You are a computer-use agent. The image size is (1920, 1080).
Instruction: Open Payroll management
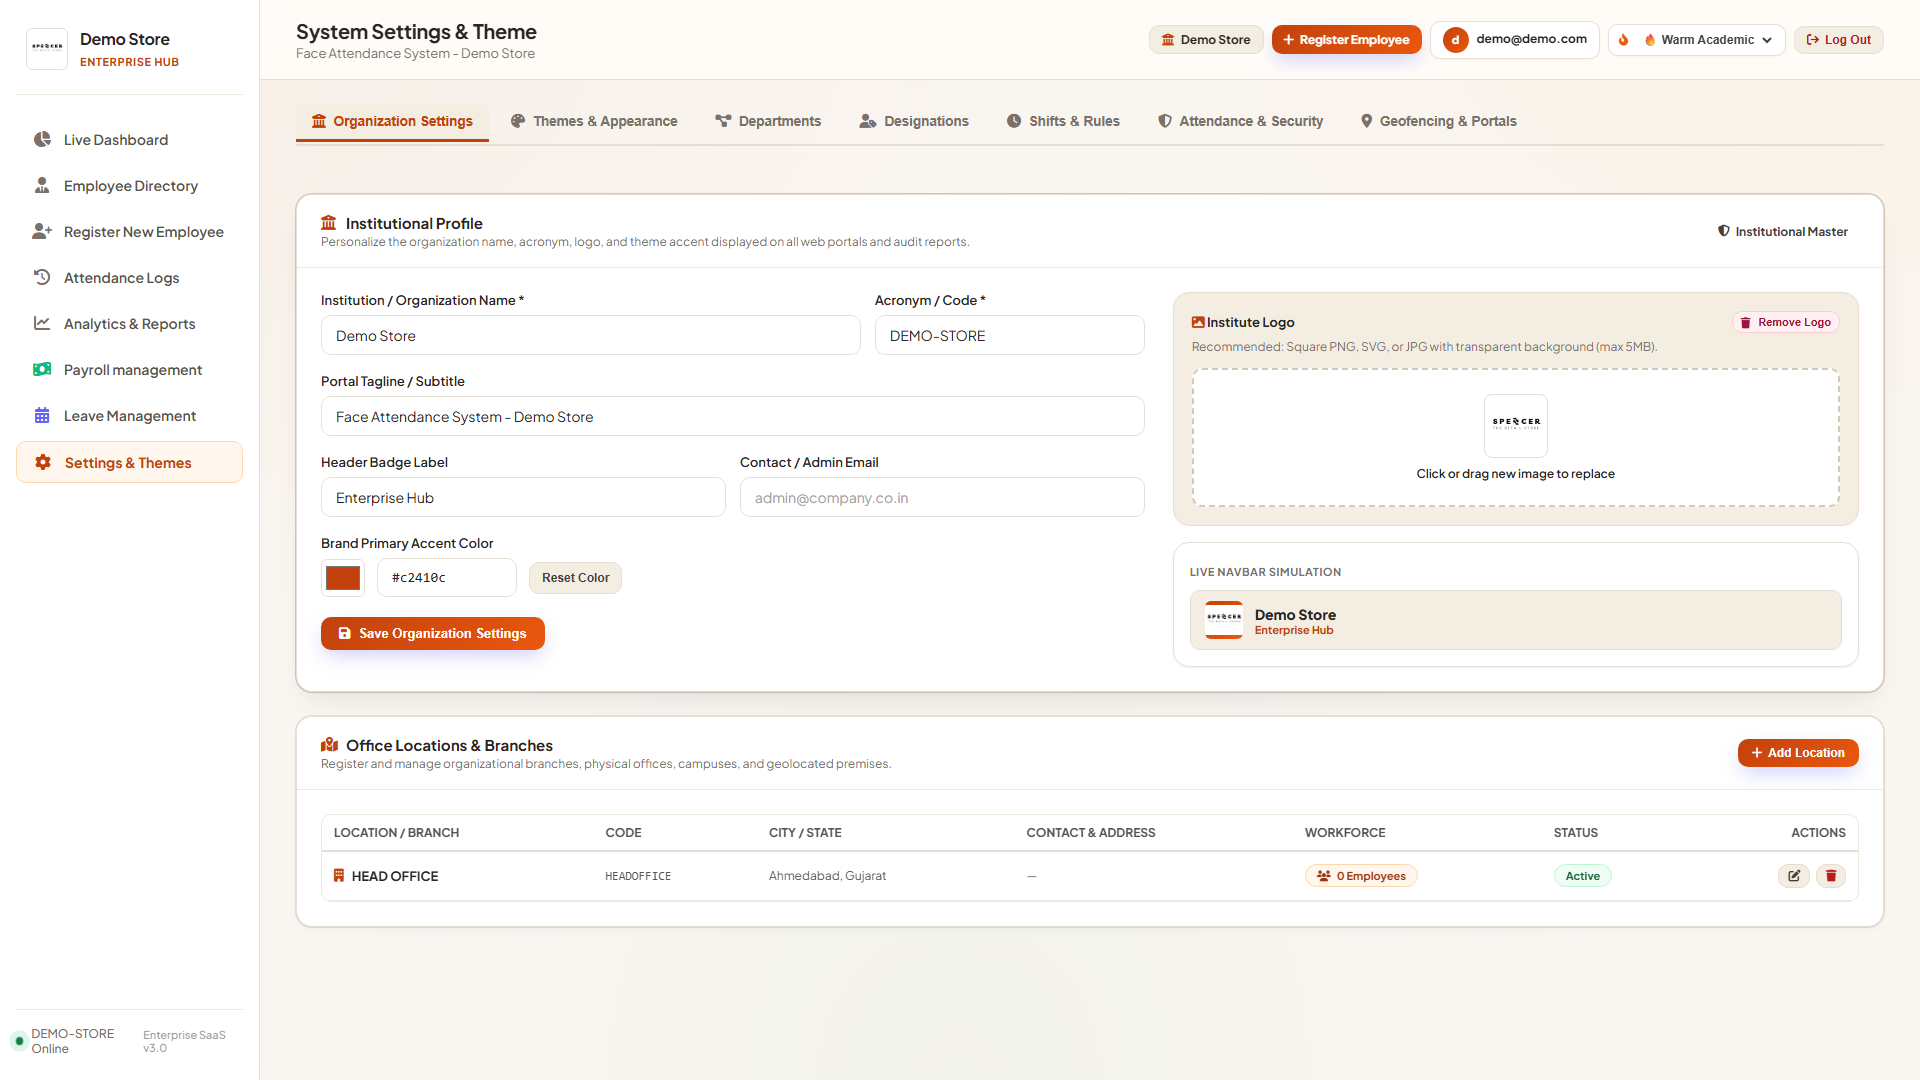click(130, 370)
